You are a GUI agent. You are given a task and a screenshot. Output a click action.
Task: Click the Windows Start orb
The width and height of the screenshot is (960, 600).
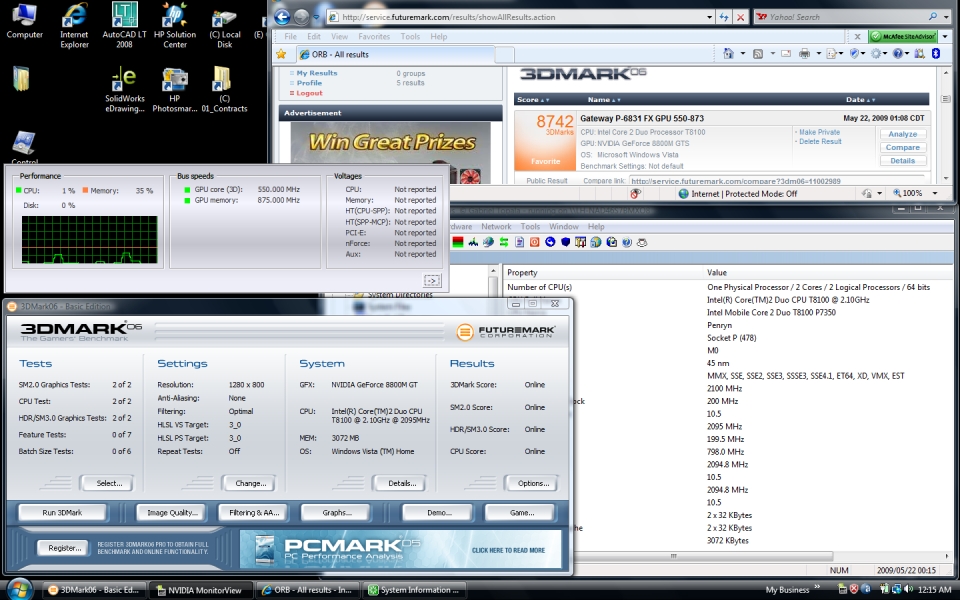point(19,589)
